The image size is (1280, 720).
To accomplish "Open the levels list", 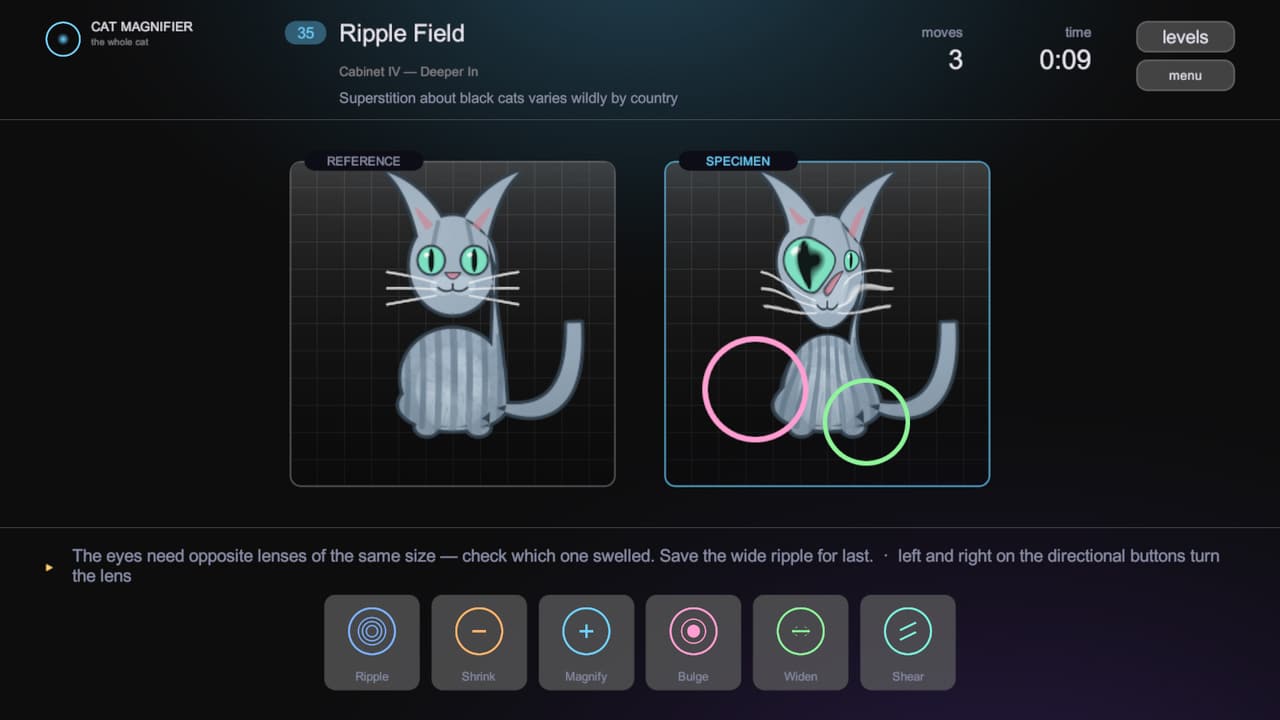I will click(1185, 37).
